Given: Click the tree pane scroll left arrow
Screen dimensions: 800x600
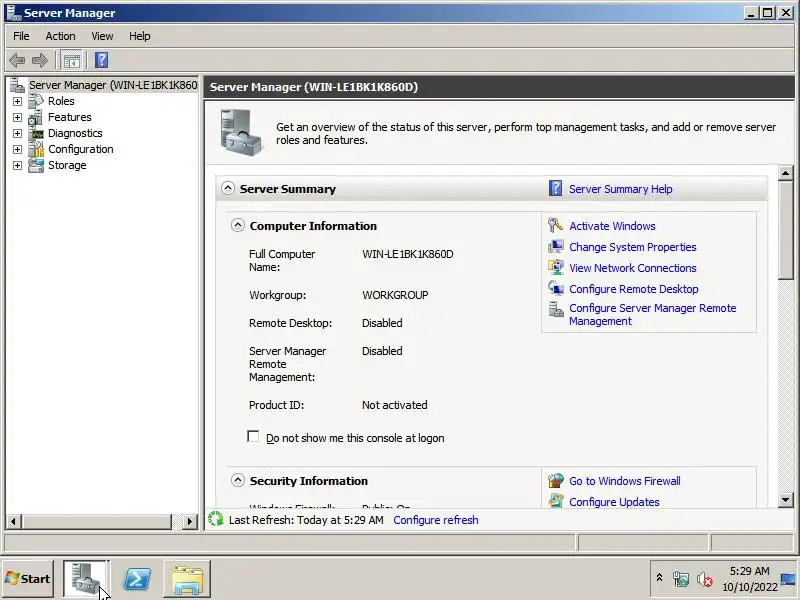Looking at the screenshot, I should click(x=13, y=521).
